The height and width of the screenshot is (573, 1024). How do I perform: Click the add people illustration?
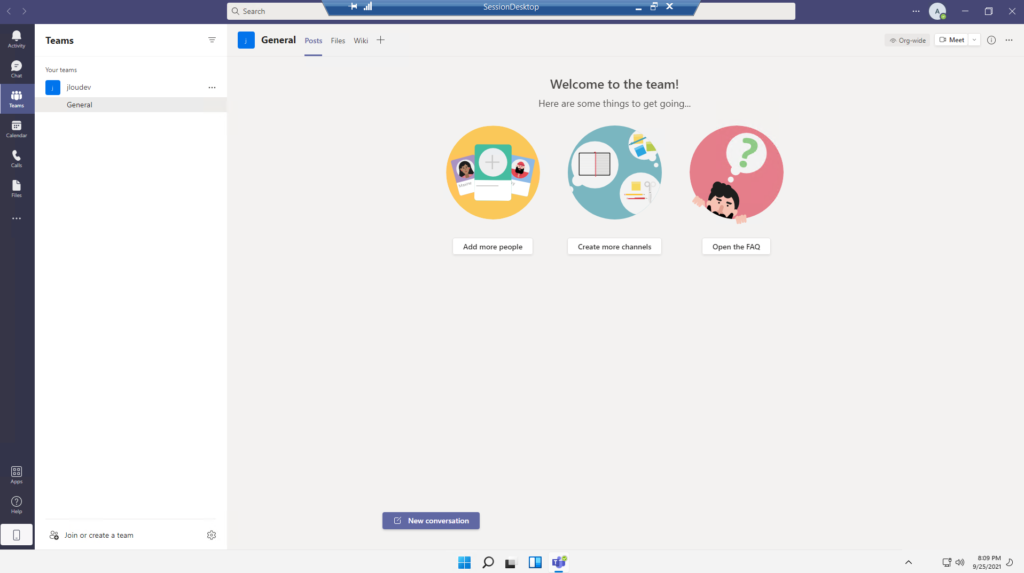pos(493,172)
